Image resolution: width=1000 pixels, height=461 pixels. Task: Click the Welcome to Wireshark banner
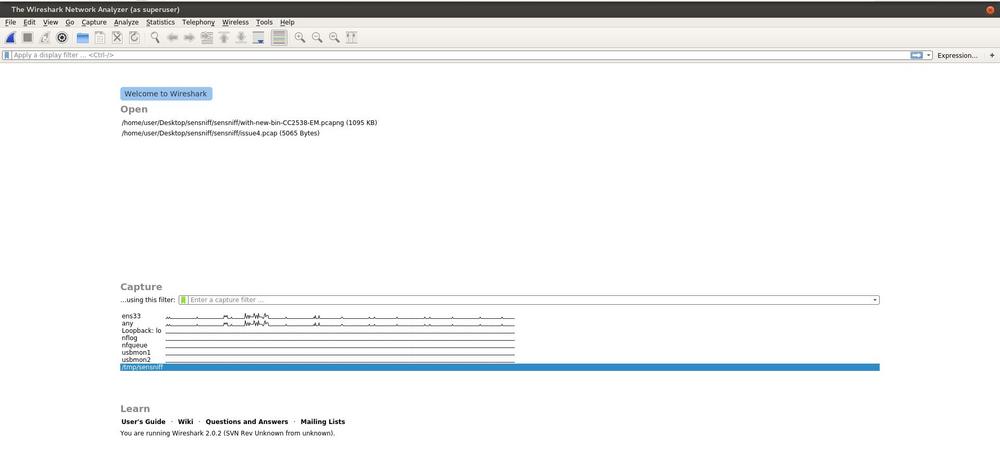pos(166,94)
